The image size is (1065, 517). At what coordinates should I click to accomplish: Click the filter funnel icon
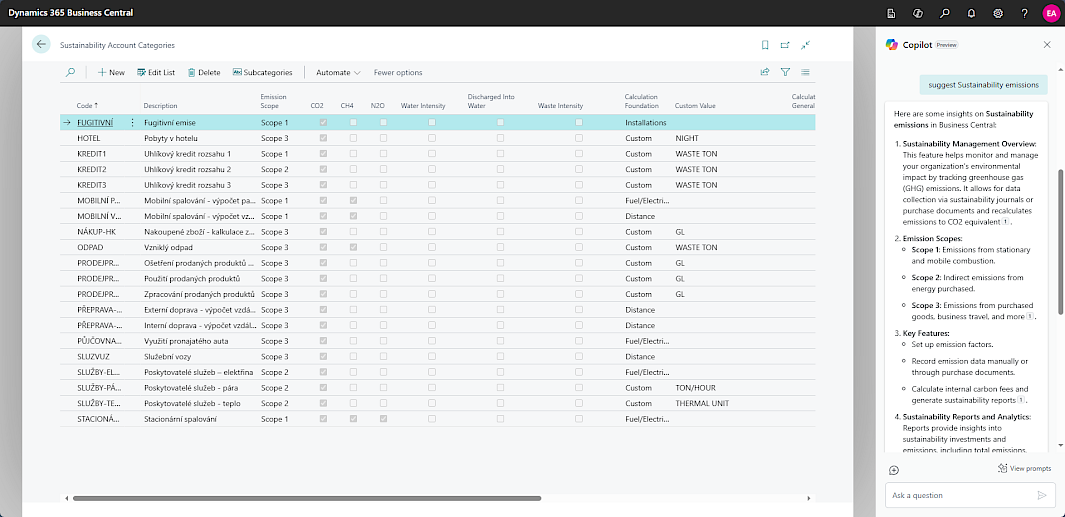785,72
